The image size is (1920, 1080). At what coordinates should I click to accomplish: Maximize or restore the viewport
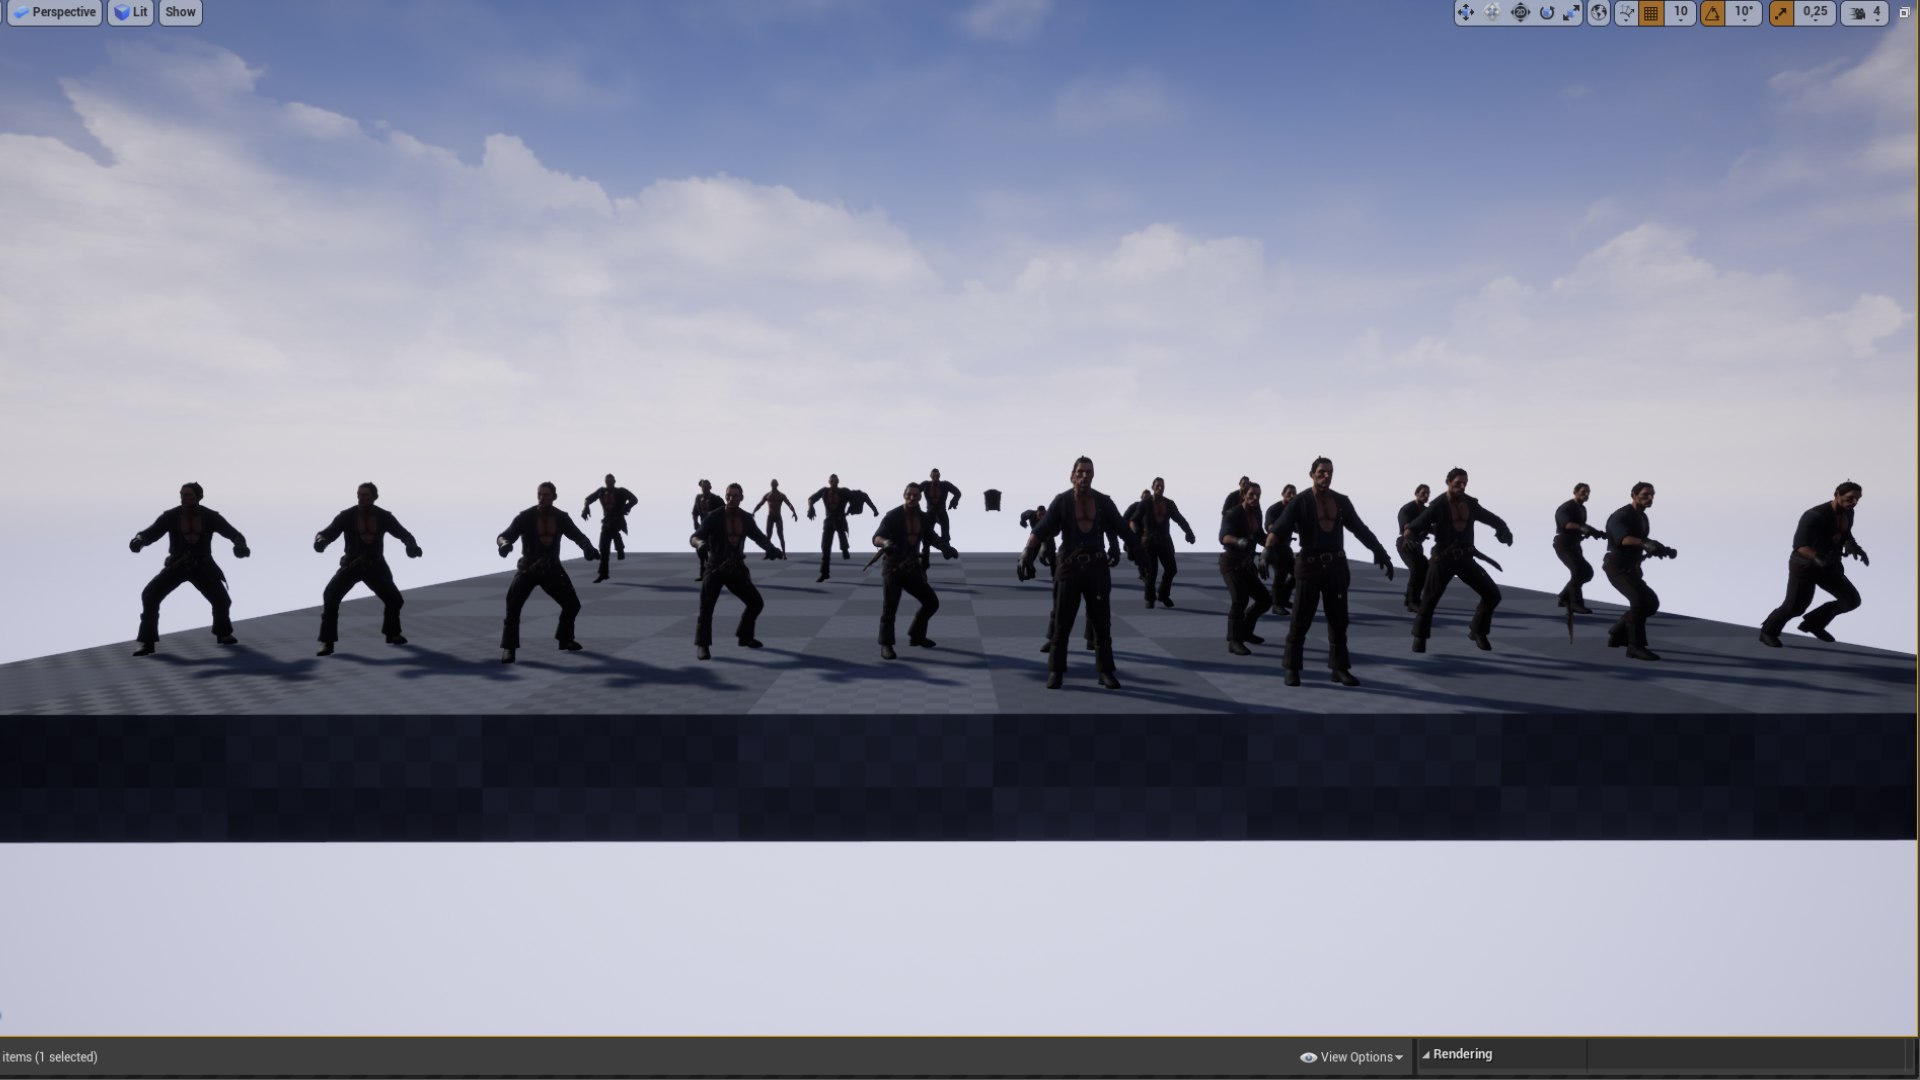1904,12
